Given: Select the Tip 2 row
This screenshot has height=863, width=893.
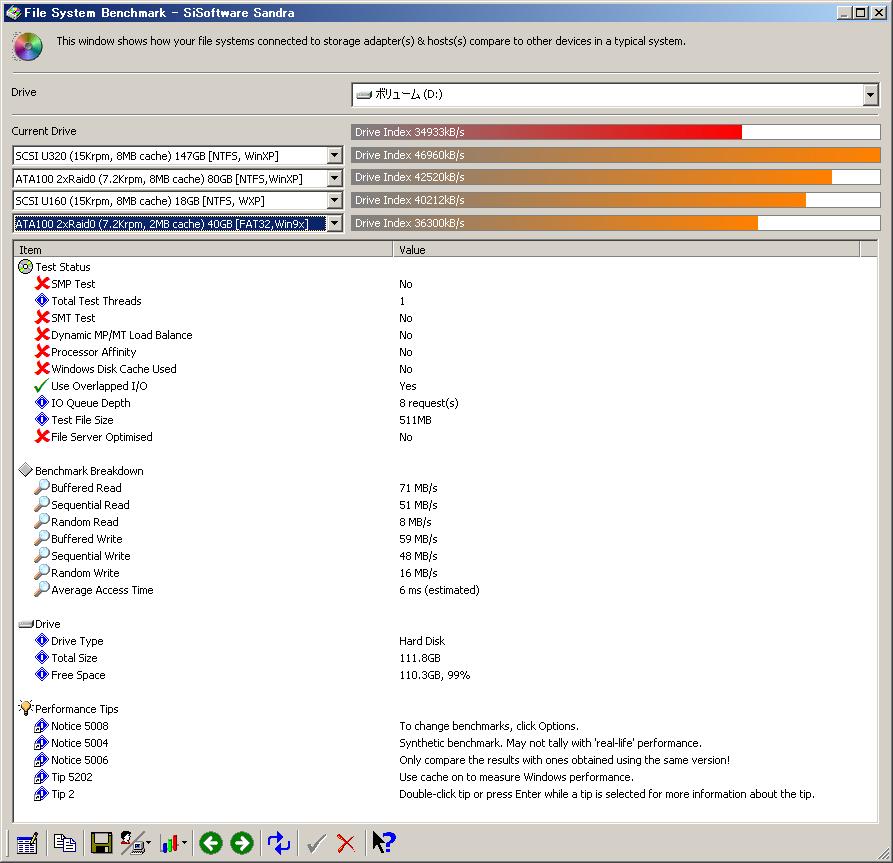Looking at the screenshot, I should [x=444, y=794].
